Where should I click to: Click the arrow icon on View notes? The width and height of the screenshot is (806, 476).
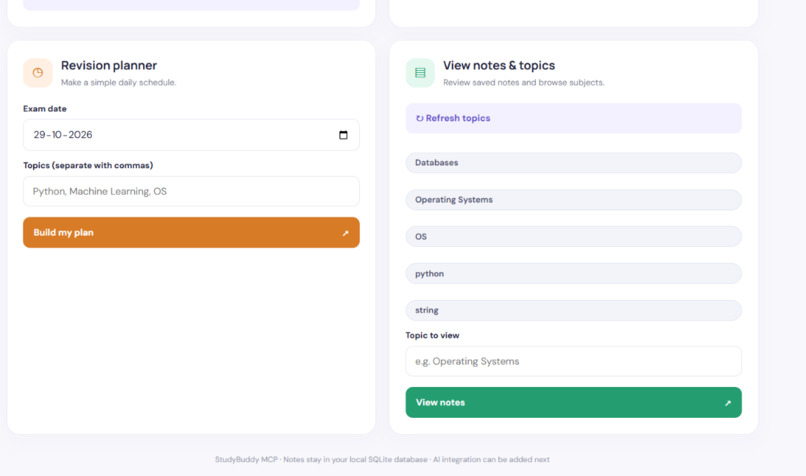(x=727, y=403)
